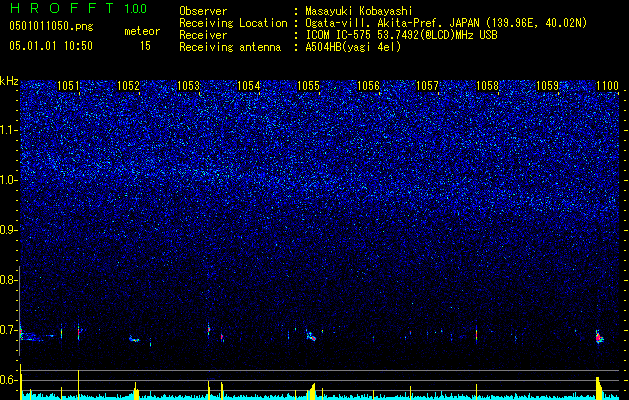This screenshot has width=629, height=400.
Task: Click the meteor echo cluster beneath 1055
Action: (311, 336)
